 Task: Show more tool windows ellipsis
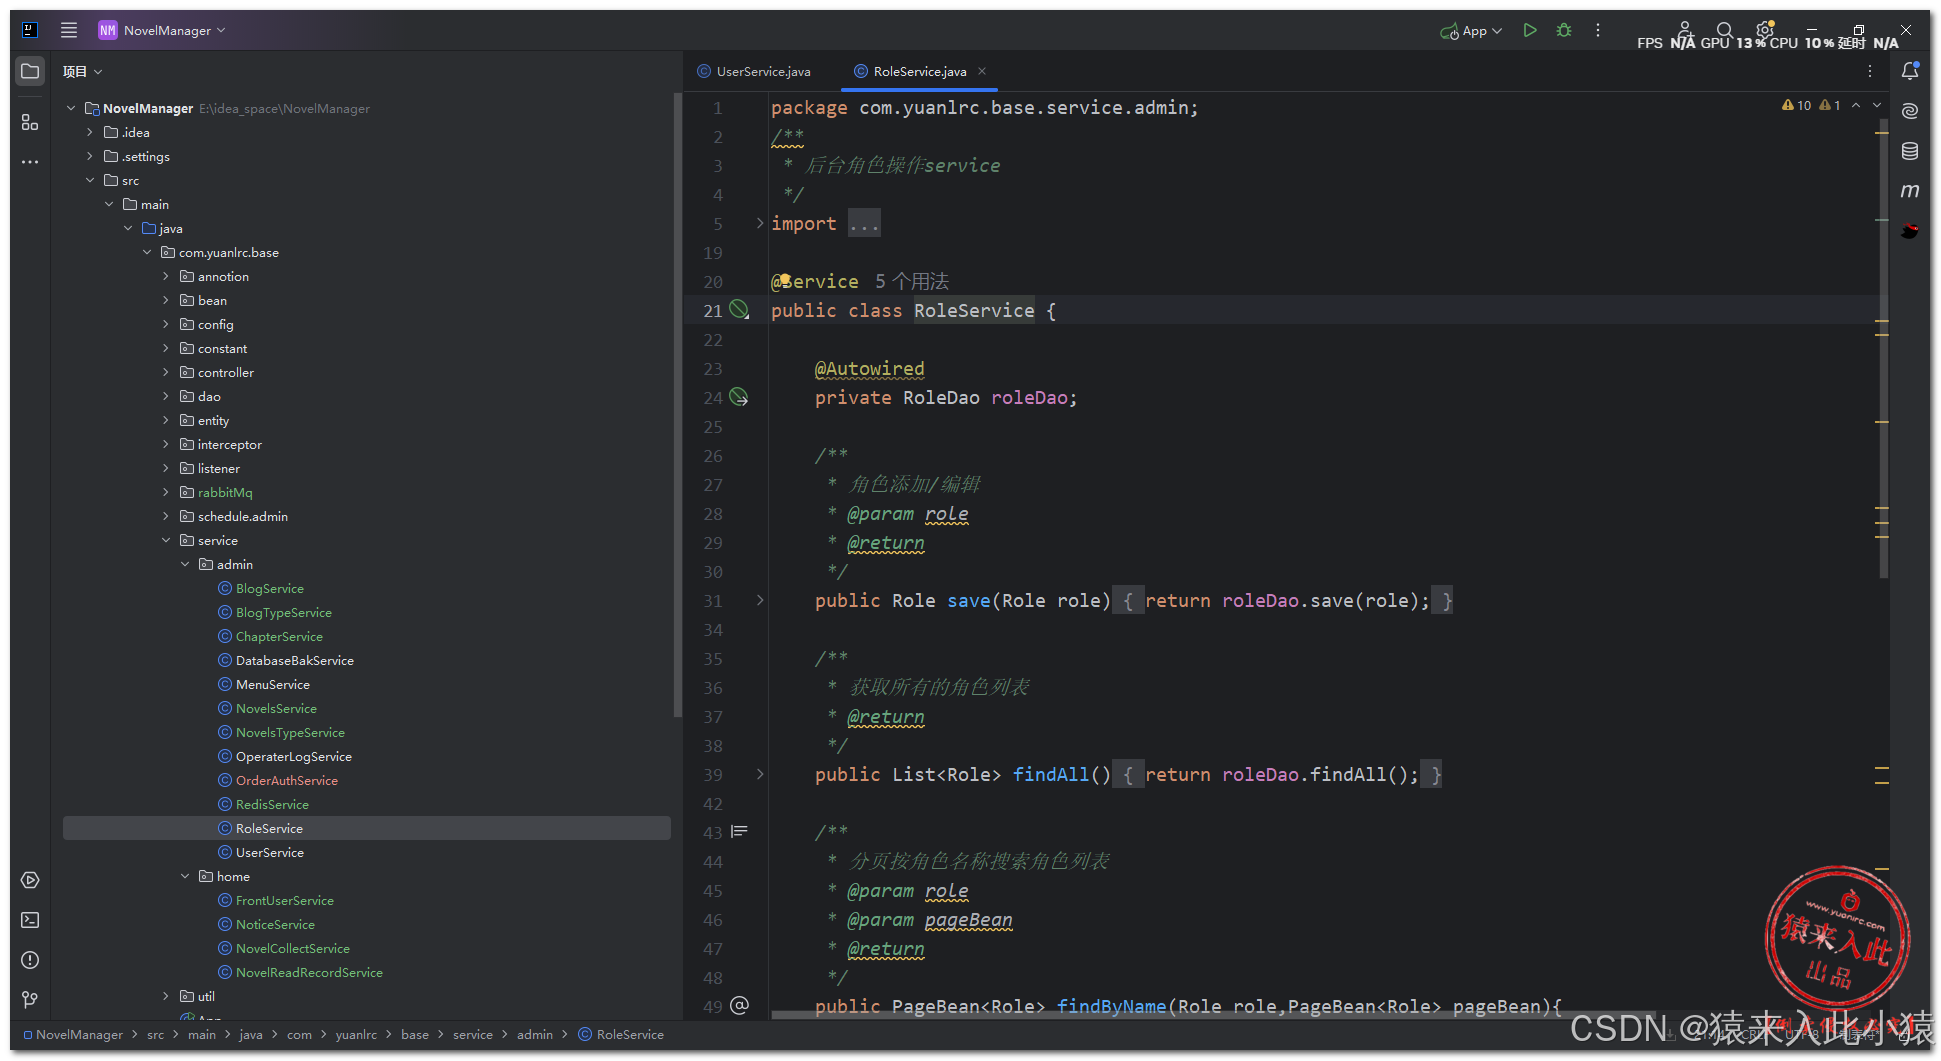pos(30,161)
